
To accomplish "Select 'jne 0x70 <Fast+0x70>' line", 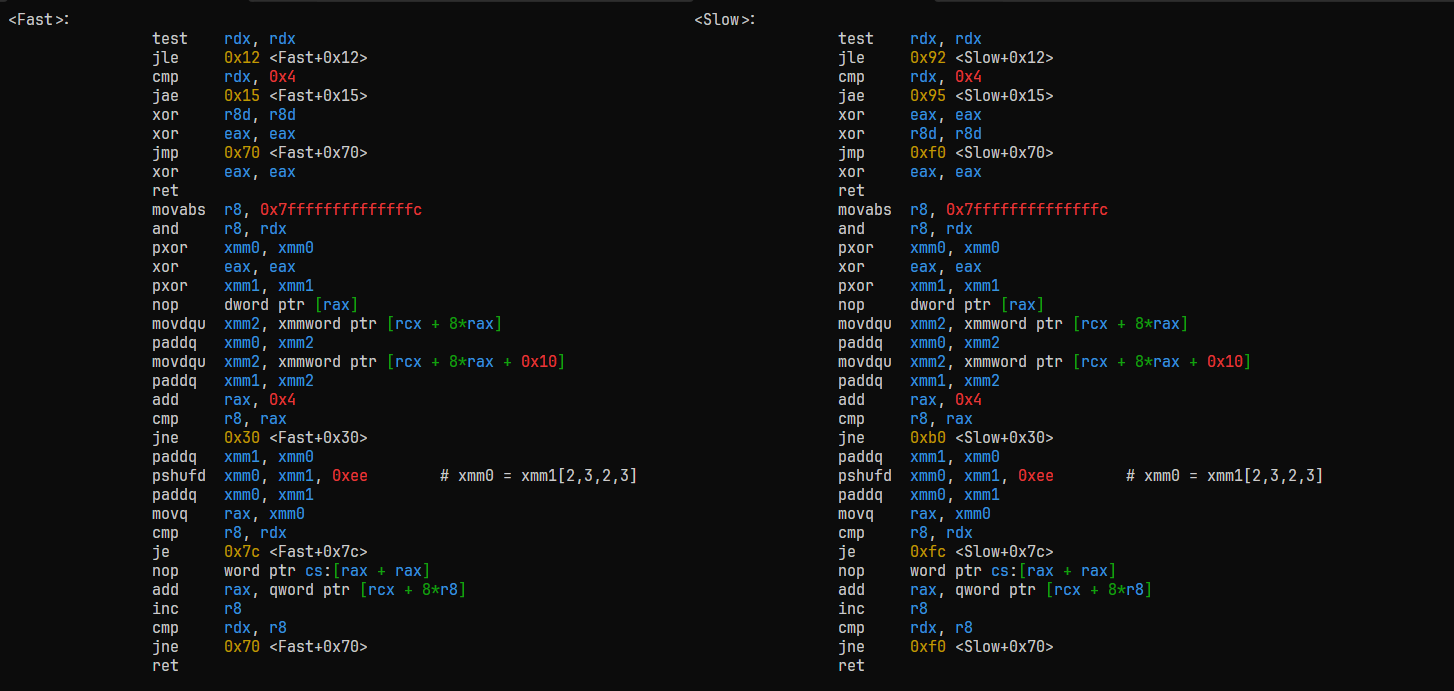I will point(260,647).
